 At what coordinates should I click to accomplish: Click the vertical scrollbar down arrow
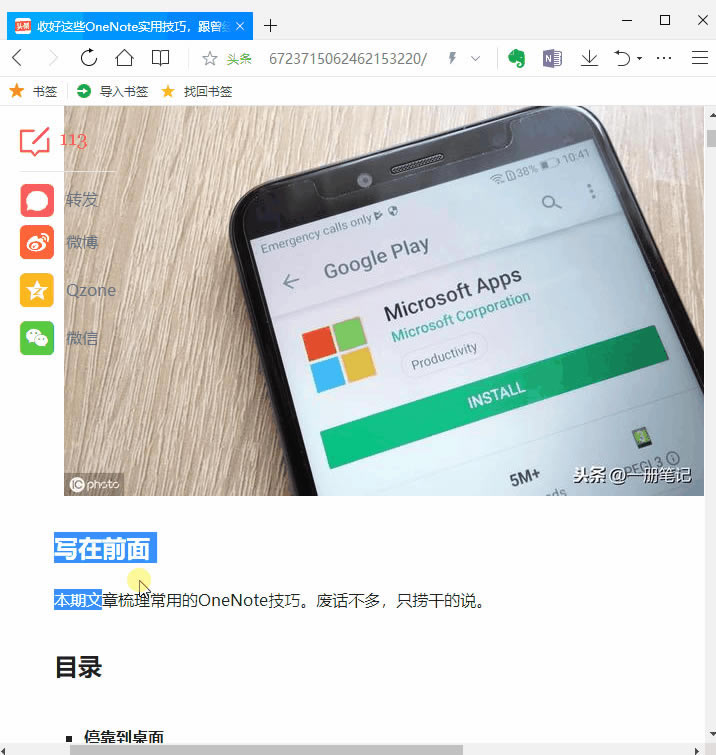711,734
